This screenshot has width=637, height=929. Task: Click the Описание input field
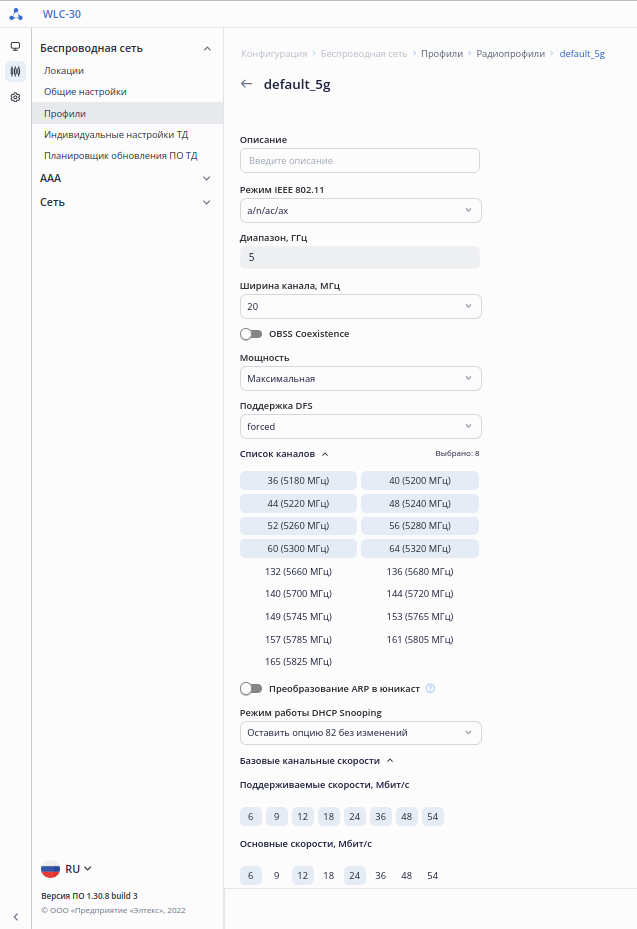click(360, 160)
